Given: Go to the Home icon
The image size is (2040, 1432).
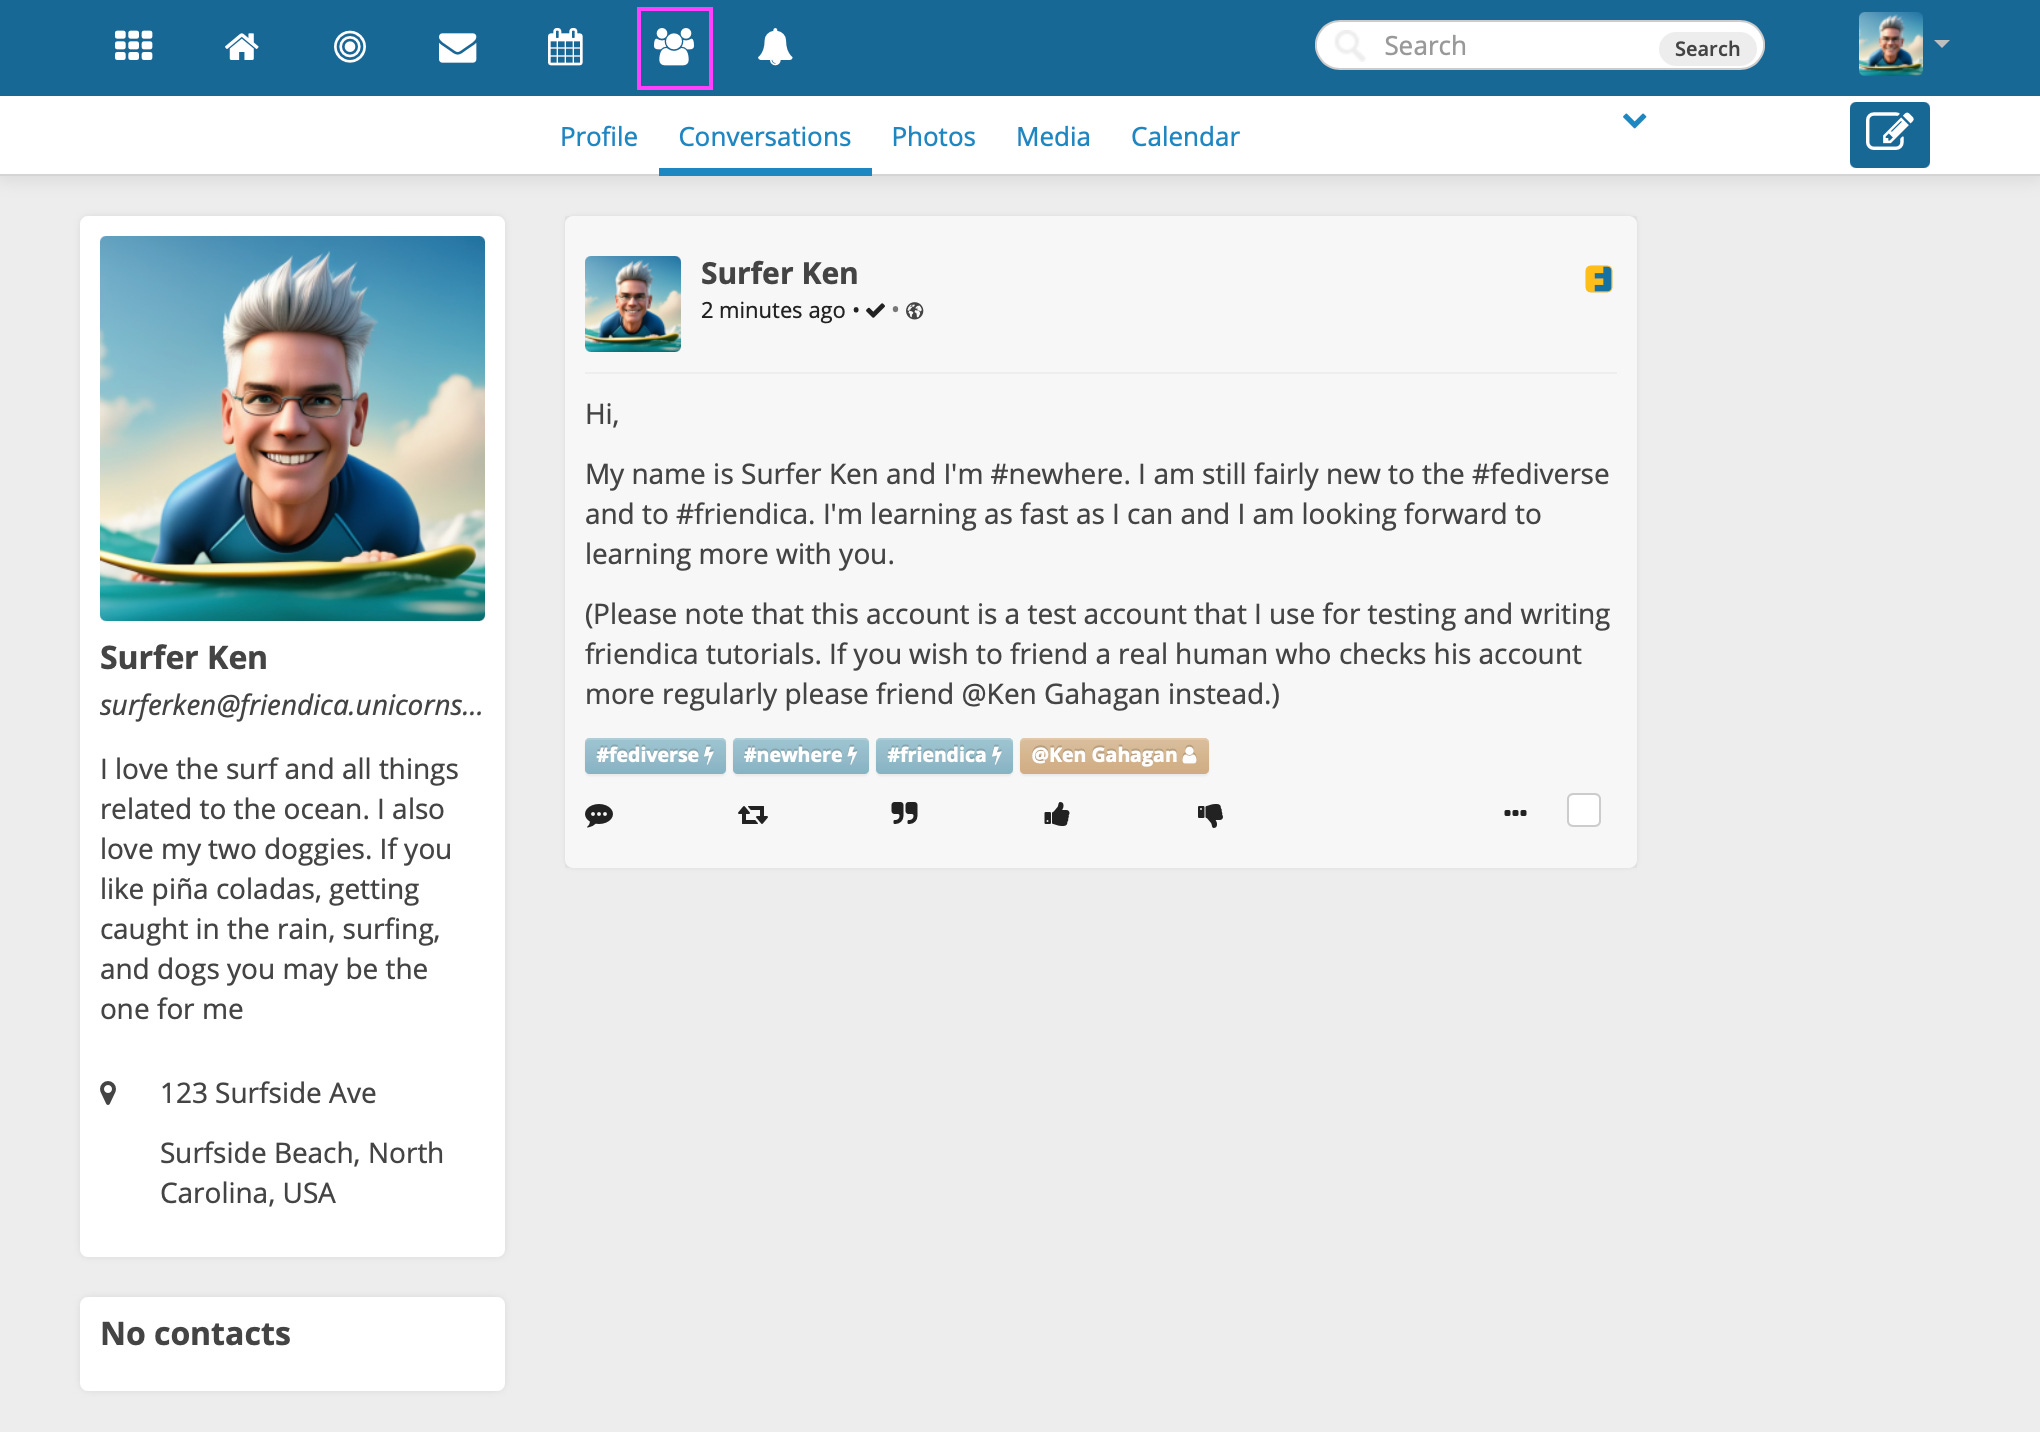Looking at the screenshot, I should (241, 46).
